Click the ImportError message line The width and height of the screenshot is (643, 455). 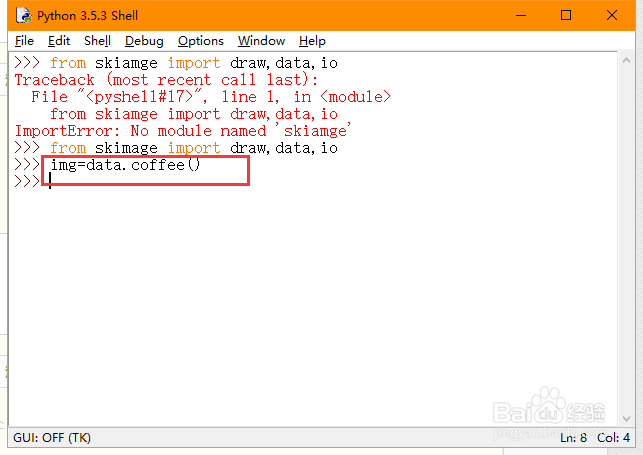[x=183, y=131]
